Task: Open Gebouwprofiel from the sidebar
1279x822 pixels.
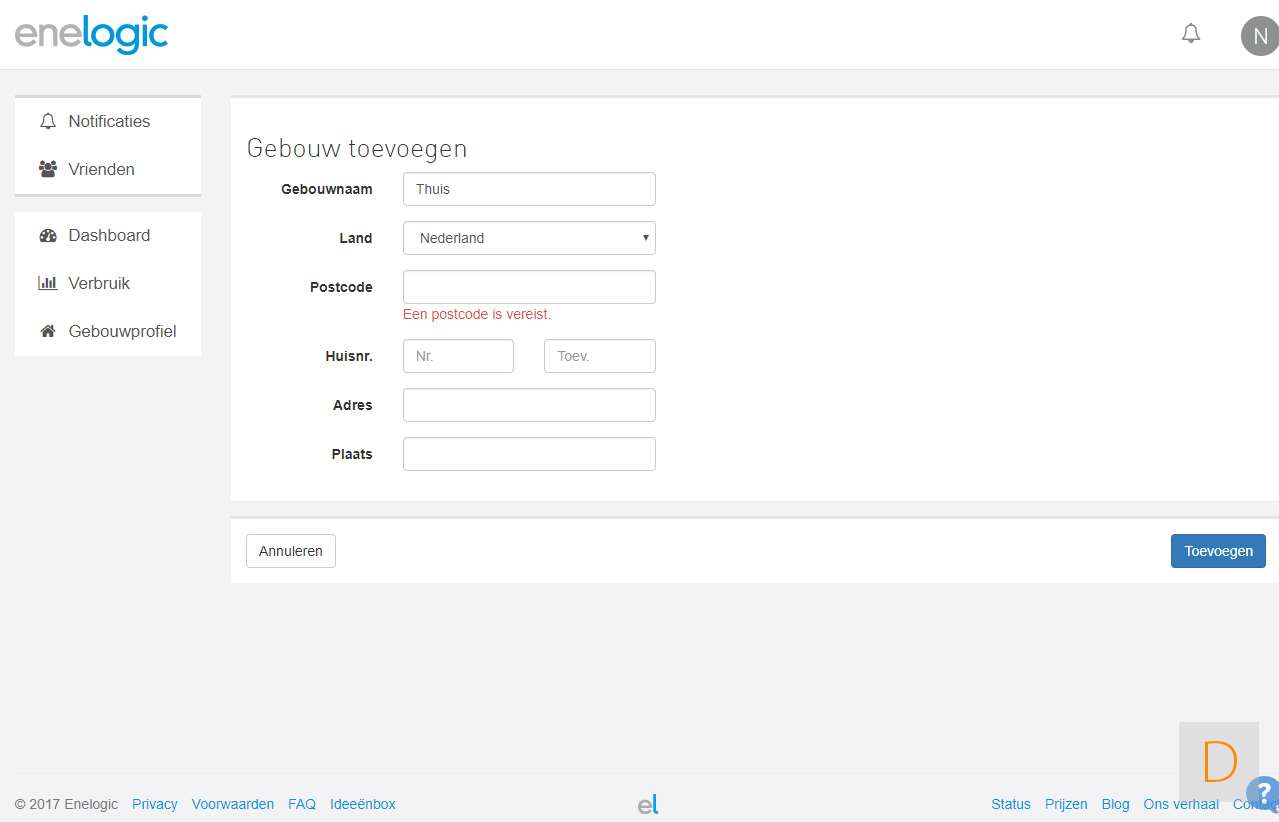Action: (121, 331)
